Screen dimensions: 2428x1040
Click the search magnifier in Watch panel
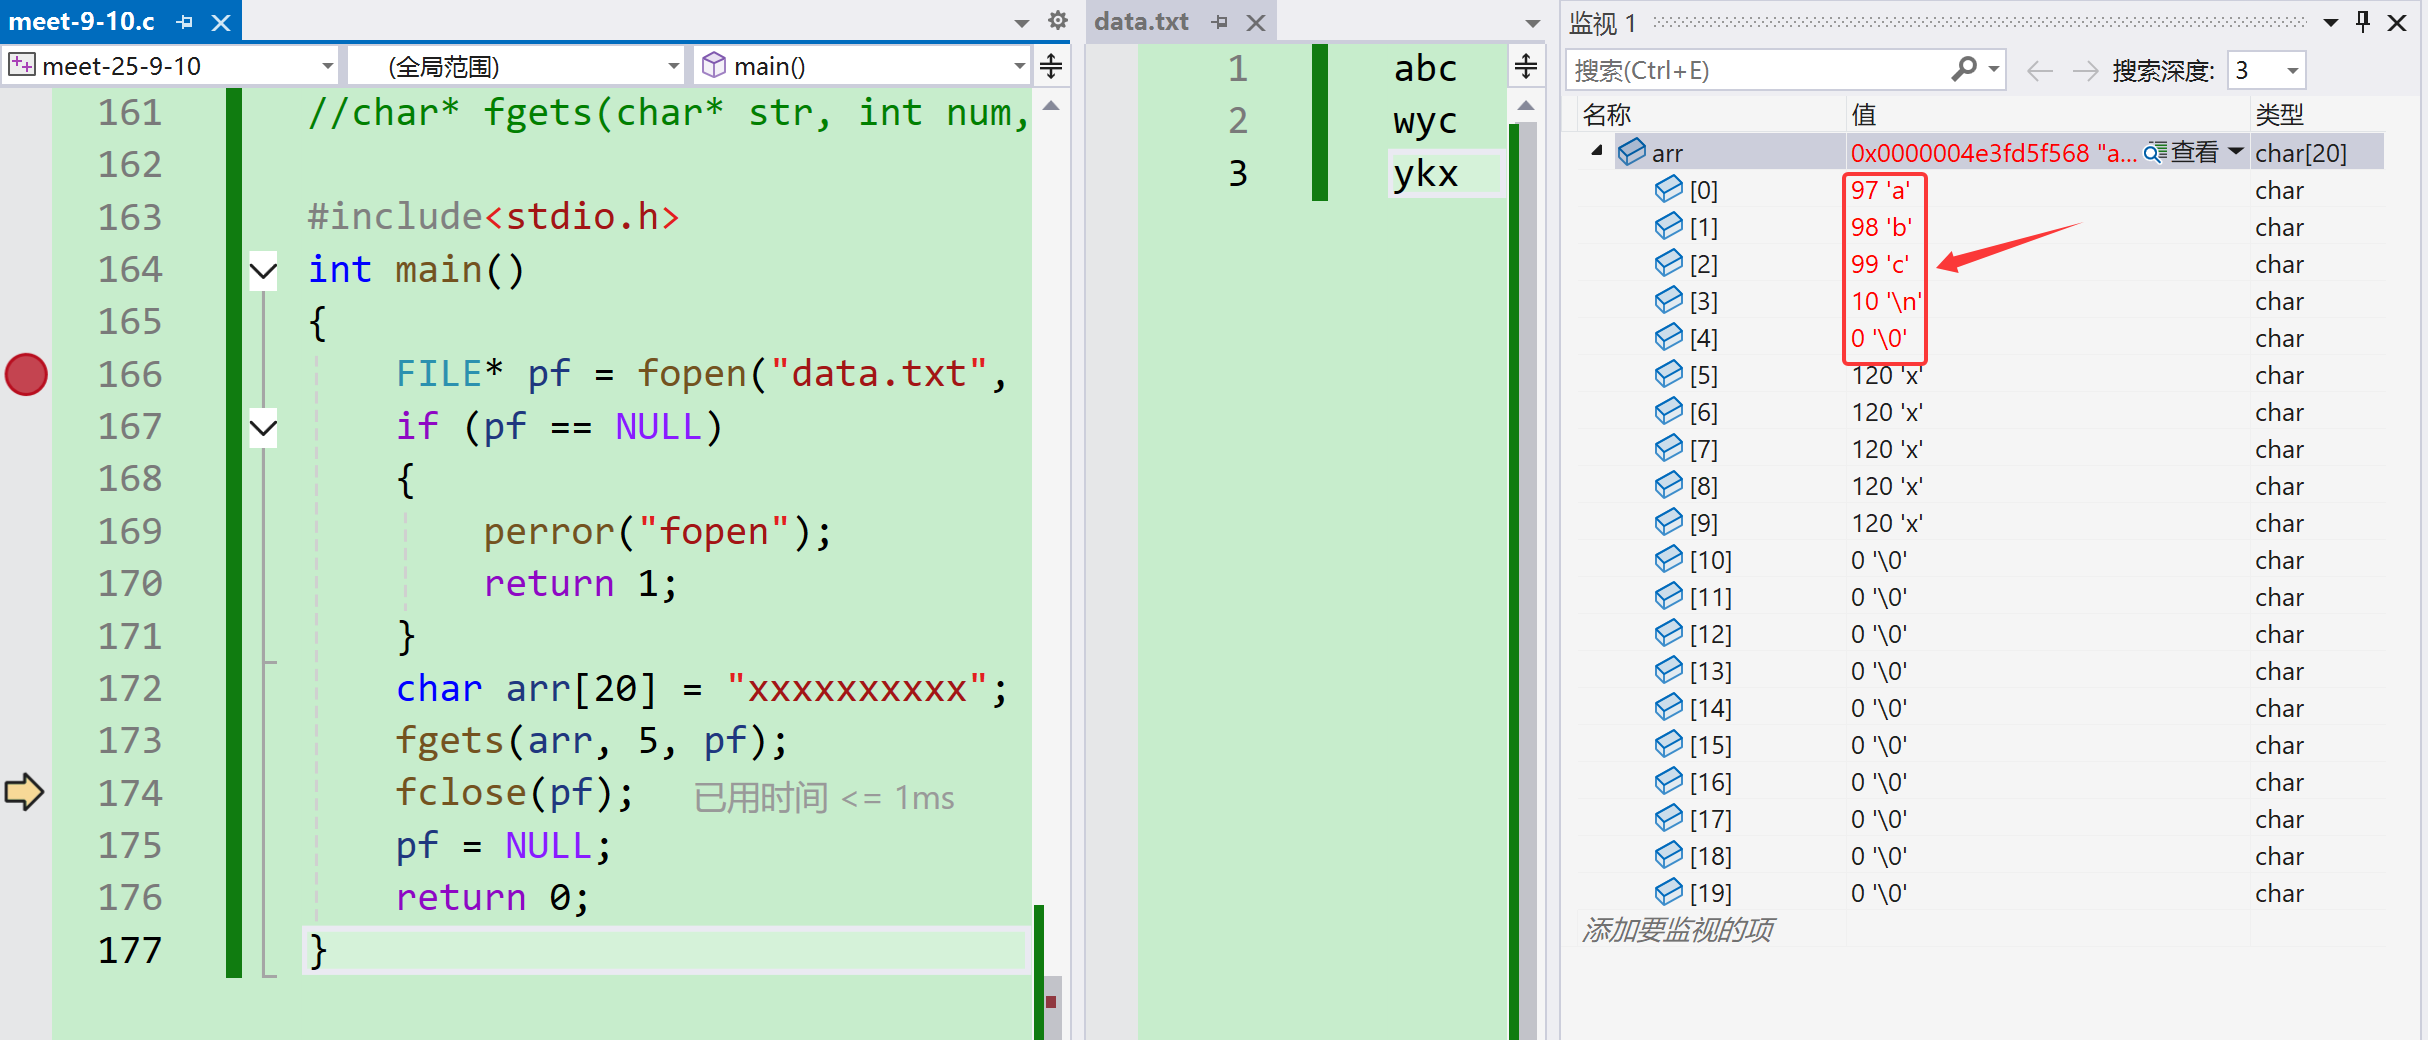1964,69
